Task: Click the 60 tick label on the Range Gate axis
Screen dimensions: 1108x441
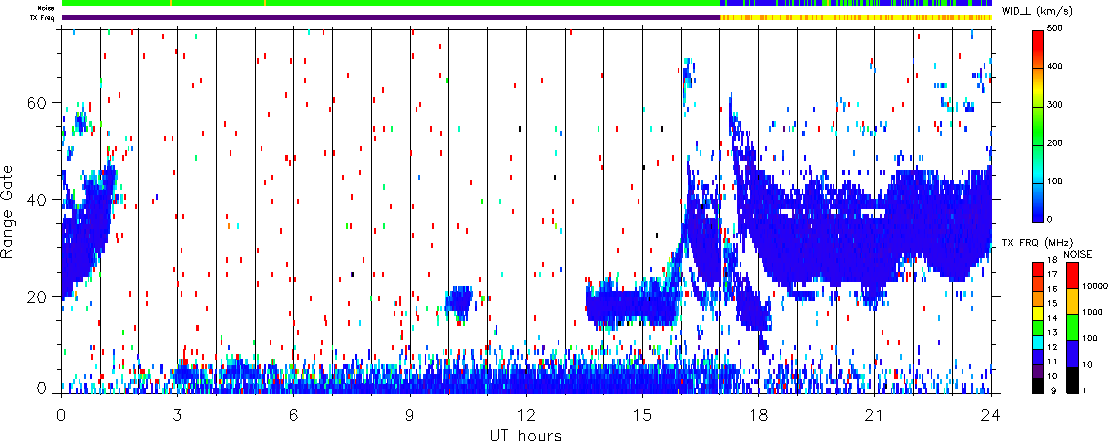Action: (x=38, y=103)
